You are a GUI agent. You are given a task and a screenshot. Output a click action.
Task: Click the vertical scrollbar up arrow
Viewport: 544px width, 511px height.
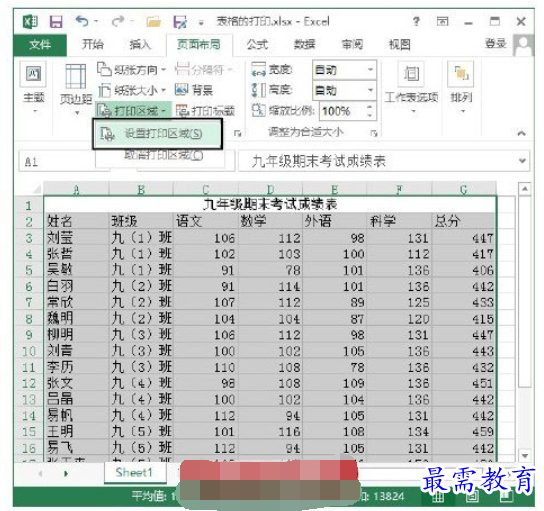[525, 189]
